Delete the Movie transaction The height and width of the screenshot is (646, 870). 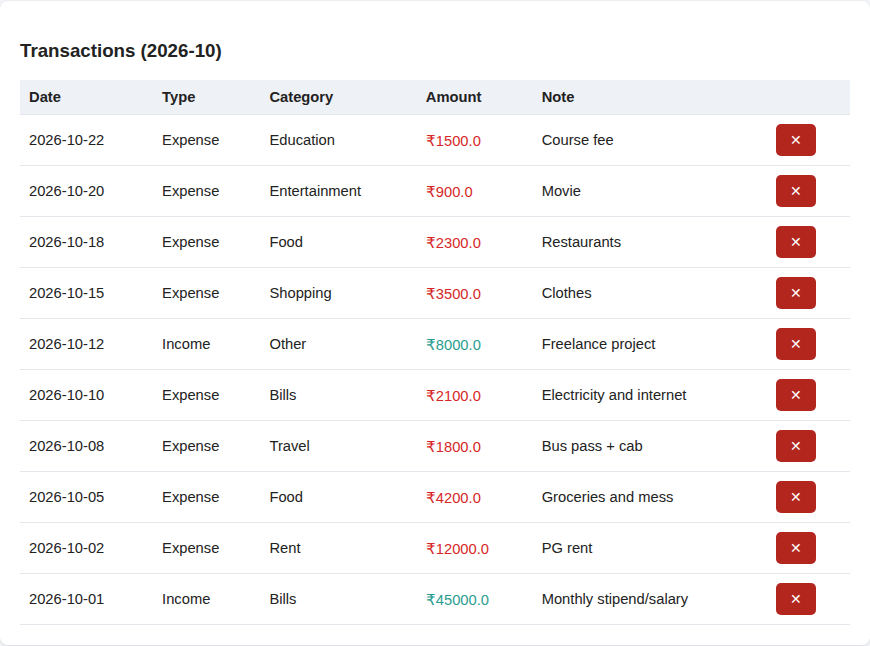(796, 191)
